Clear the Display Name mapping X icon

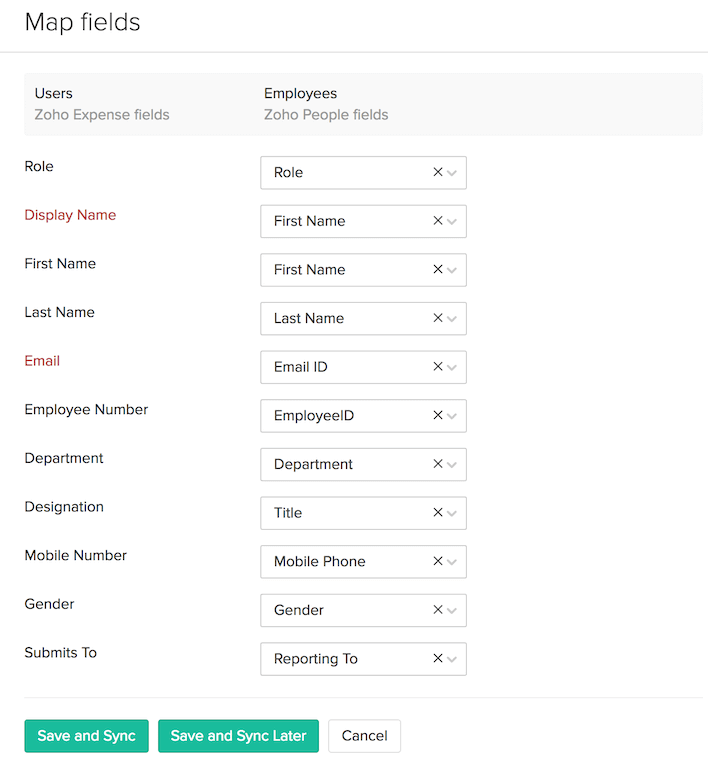pos(438,221)
